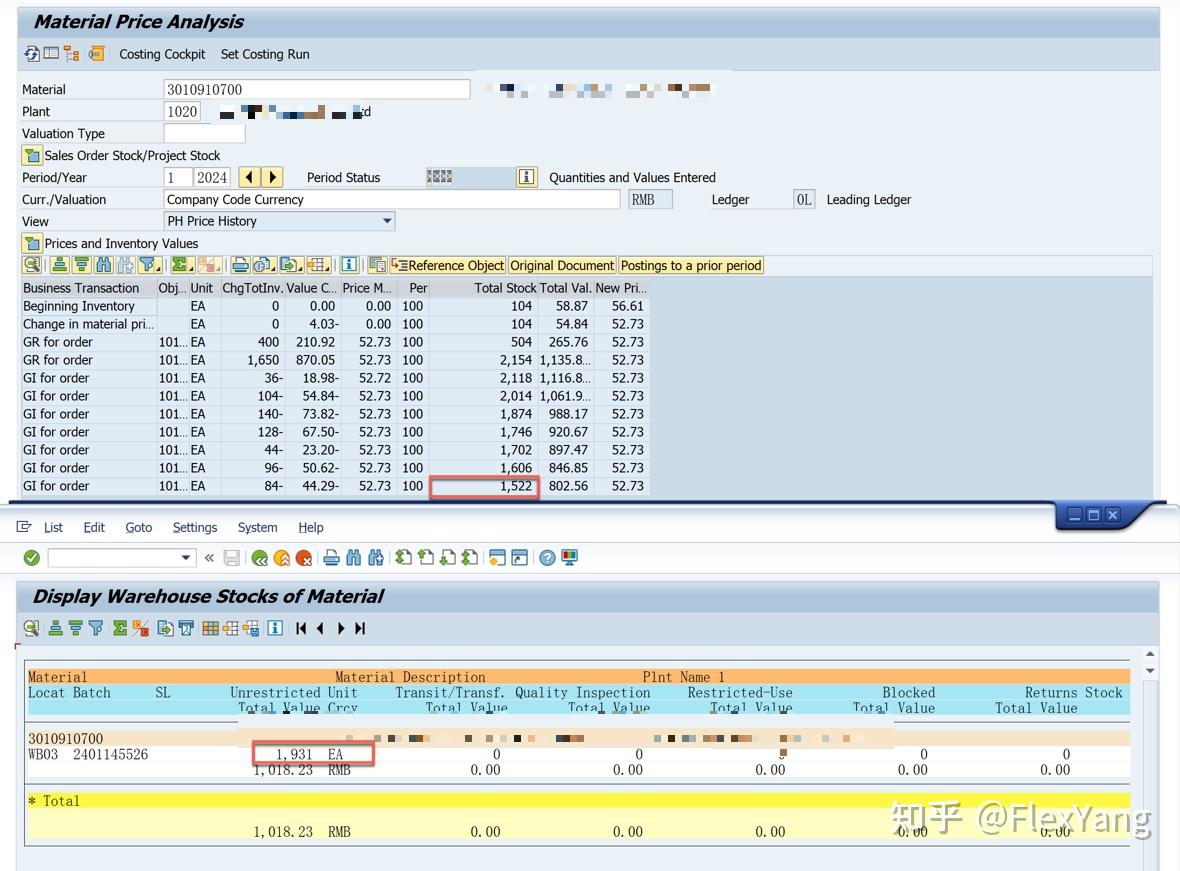
Task: Click the Original Document button
Action: pyautogui.click(x=562, y=266)
